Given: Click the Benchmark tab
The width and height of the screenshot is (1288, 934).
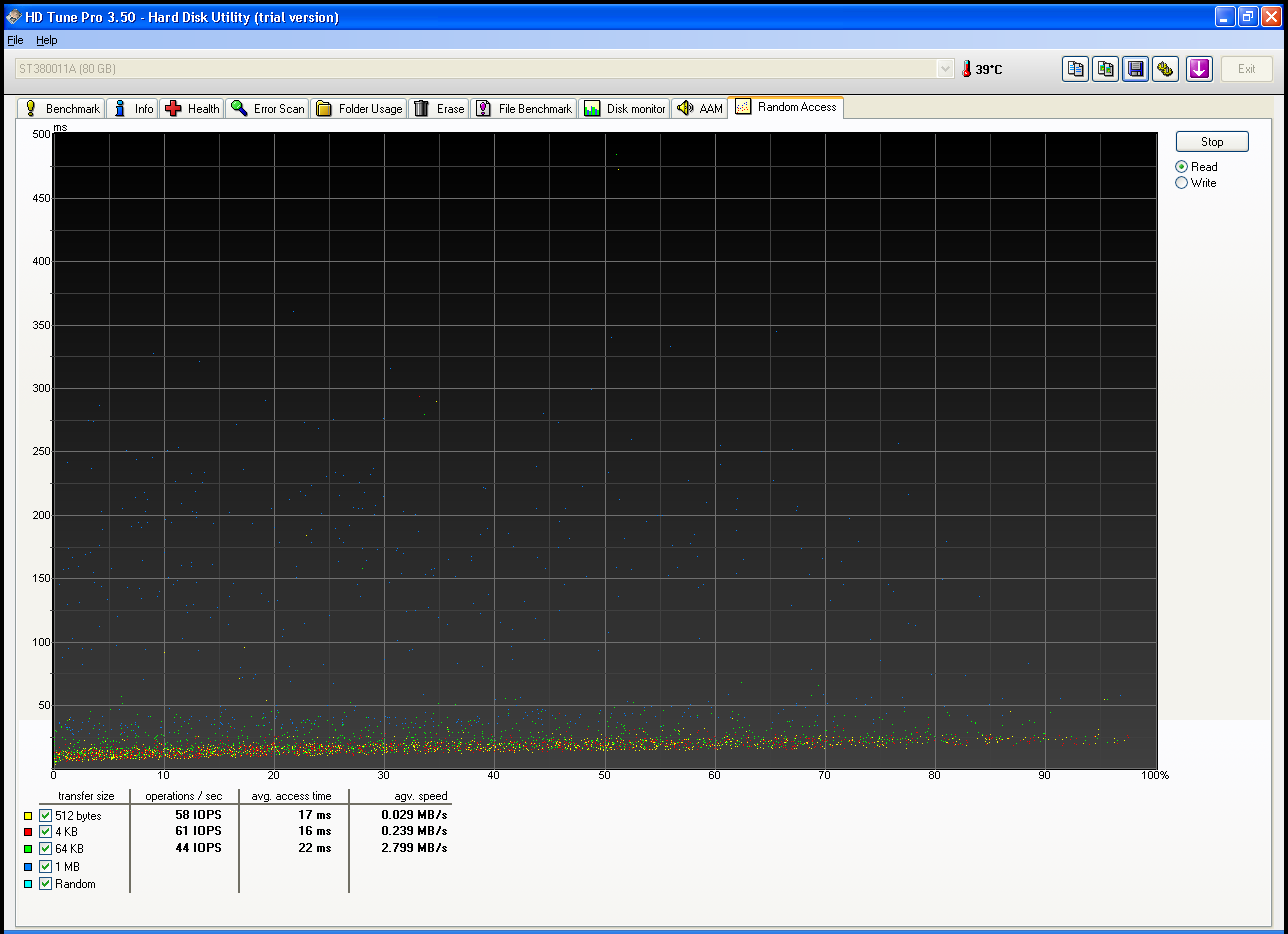Looking at the screenshot, I should [x=62, y=108].
